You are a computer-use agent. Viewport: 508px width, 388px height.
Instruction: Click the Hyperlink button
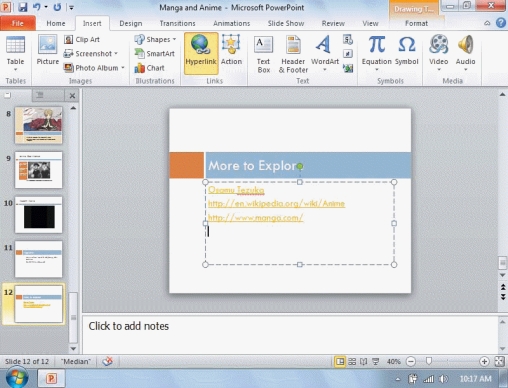(x=201, y=53)
